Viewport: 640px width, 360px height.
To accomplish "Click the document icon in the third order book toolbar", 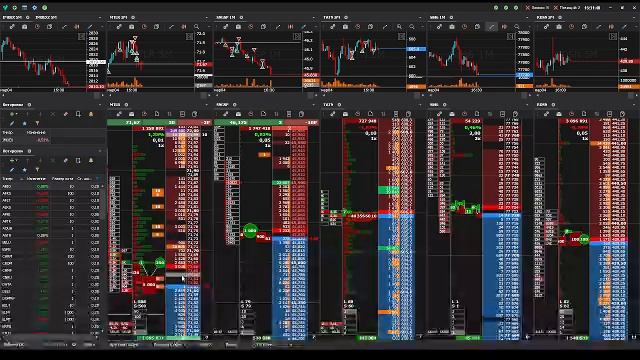I will (x=371, y=114).
